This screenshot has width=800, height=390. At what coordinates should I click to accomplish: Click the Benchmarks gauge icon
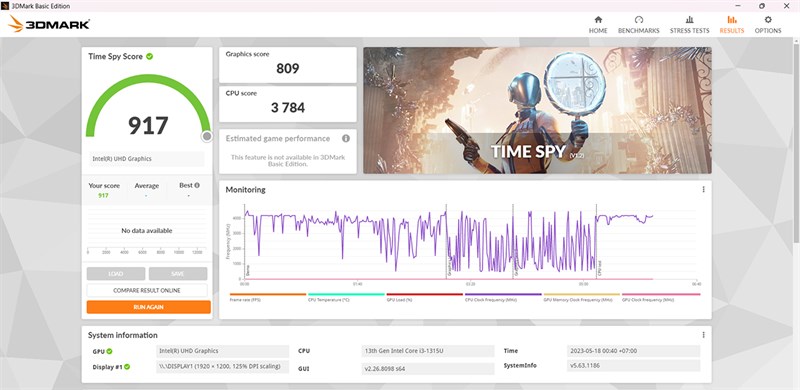point(639,19)
